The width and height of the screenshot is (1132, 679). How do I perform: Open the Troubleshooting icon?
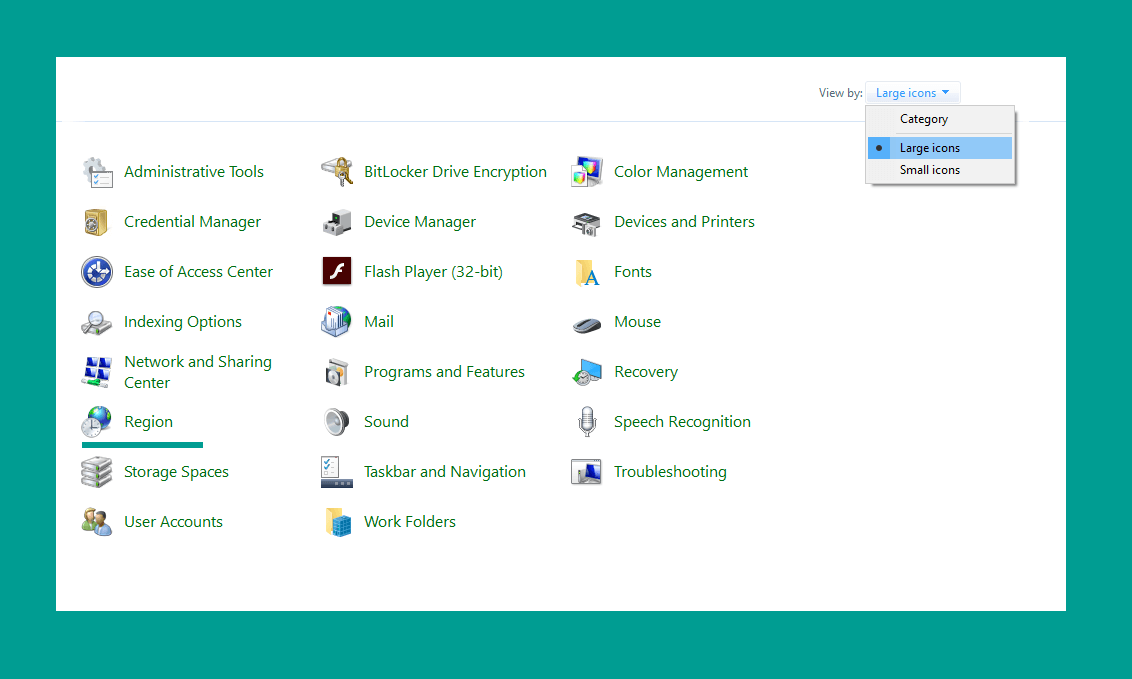pos(586,472)
